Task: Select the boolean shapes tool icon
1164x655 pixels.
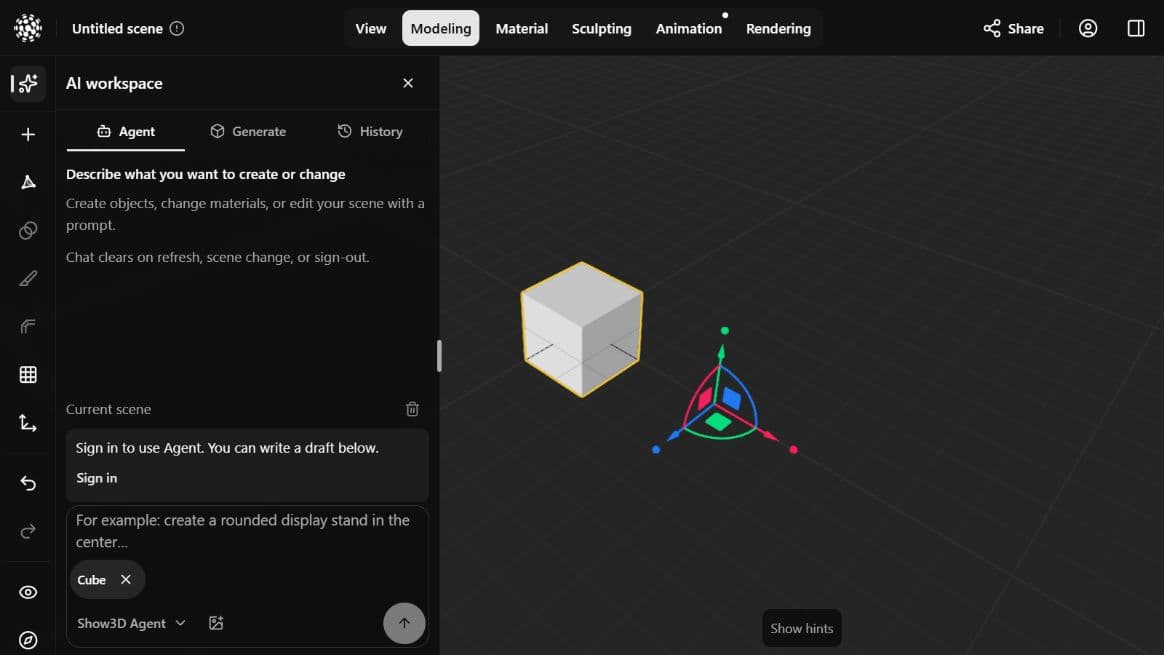Action: coord(27,230)
